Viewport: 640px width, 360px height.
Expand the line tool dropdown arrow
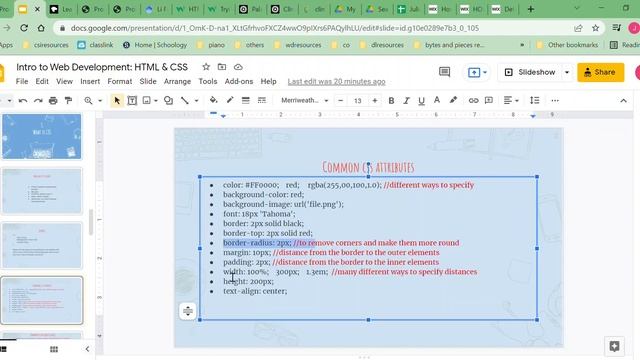pyautogui.click(x=196, y=100)
